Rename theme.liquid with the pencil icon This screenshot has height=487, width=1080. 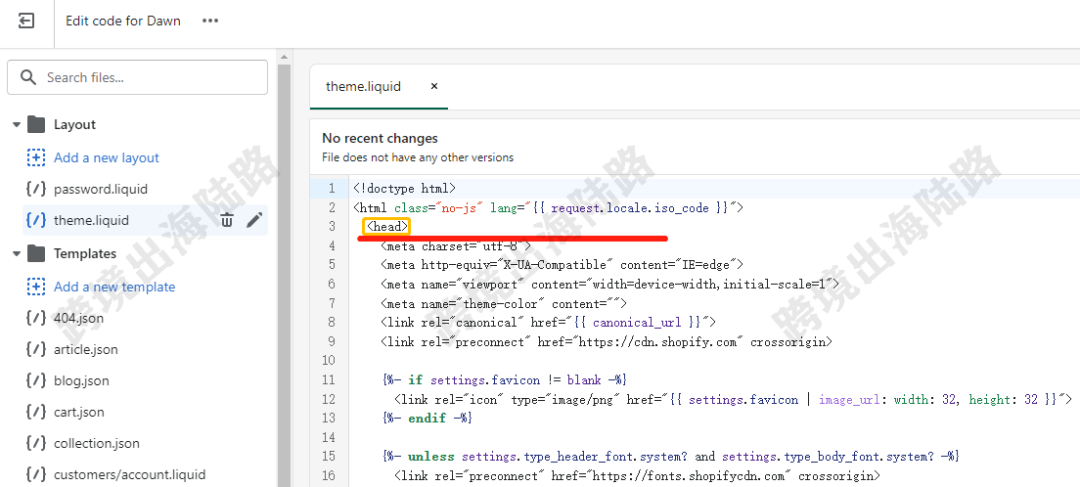click(x=255, y=220)
